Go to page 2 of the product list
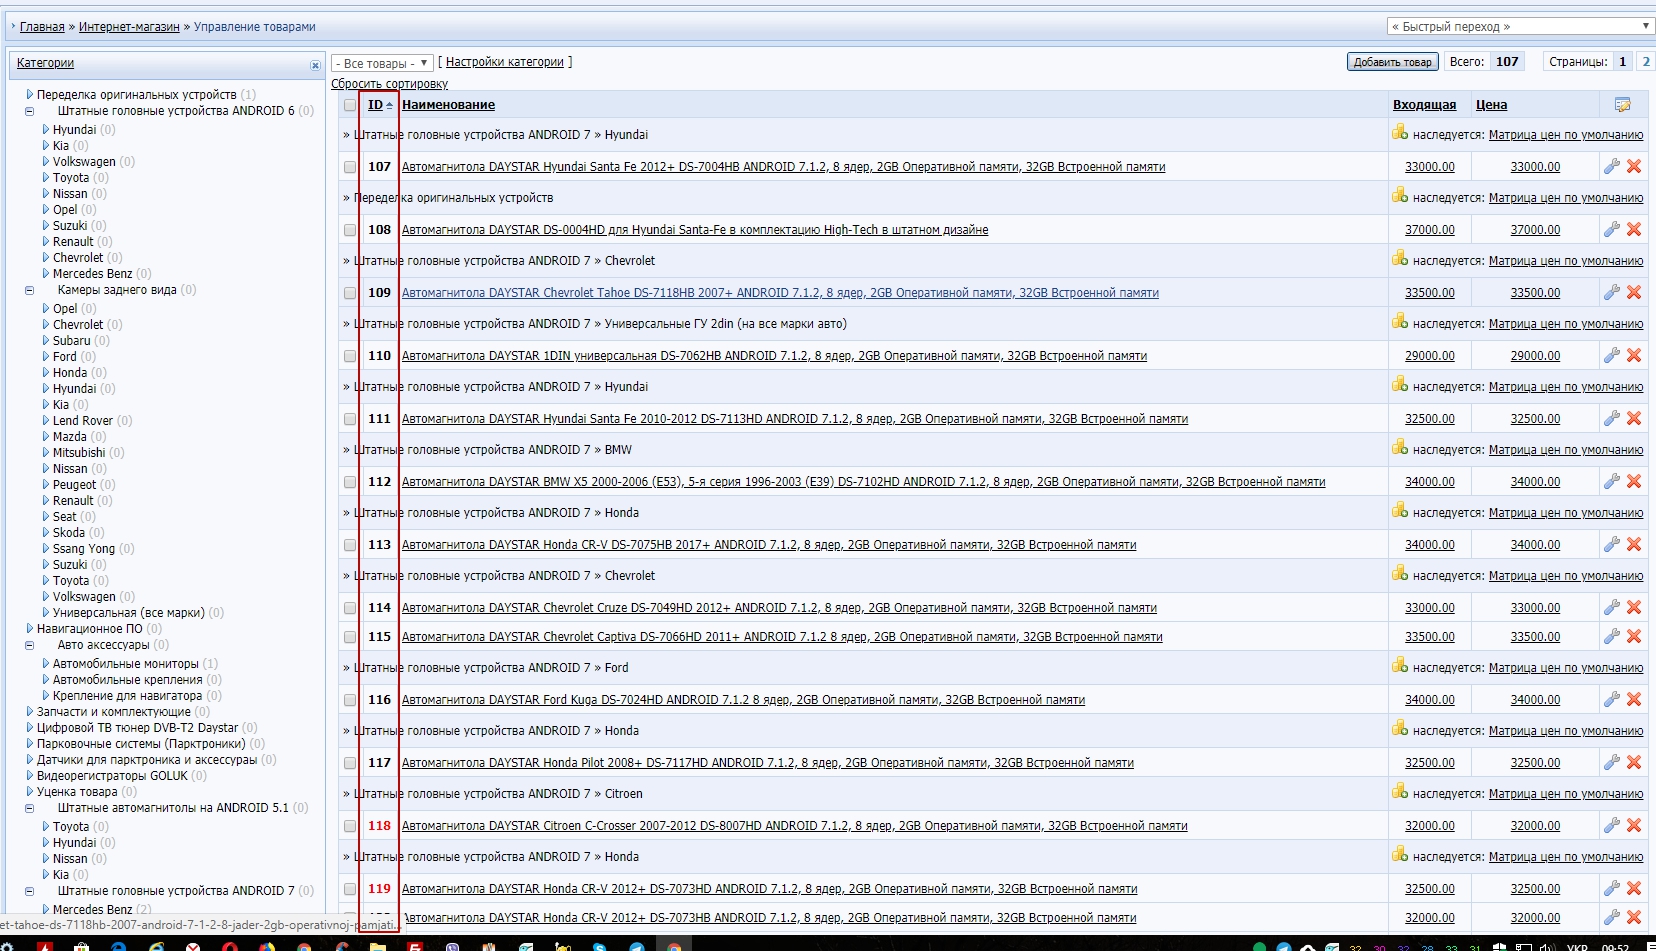The image size is (1656, 951). (1646, 62)
